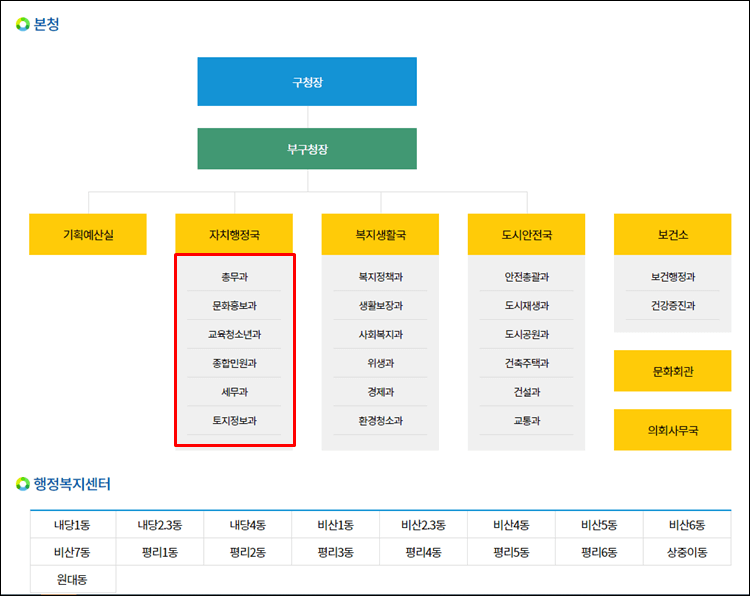
Task: Go to 도시공원과
Action: pos(527,334)
